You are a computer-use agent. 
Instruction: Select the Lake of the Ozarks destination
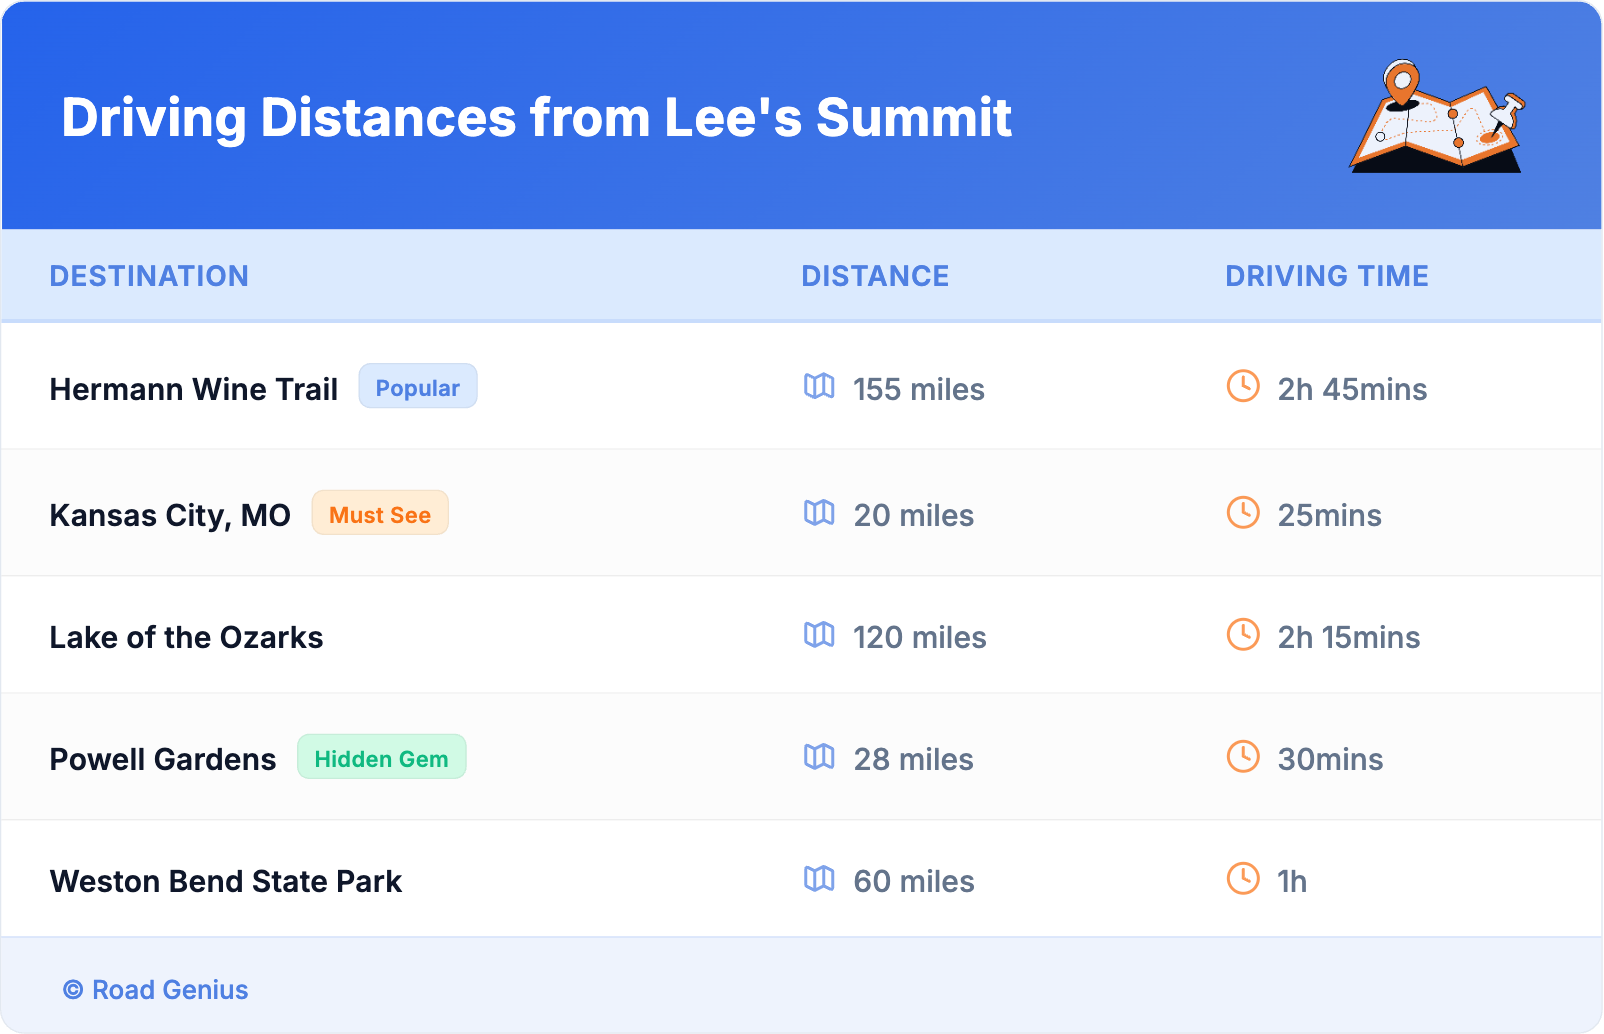coord(186,637)
